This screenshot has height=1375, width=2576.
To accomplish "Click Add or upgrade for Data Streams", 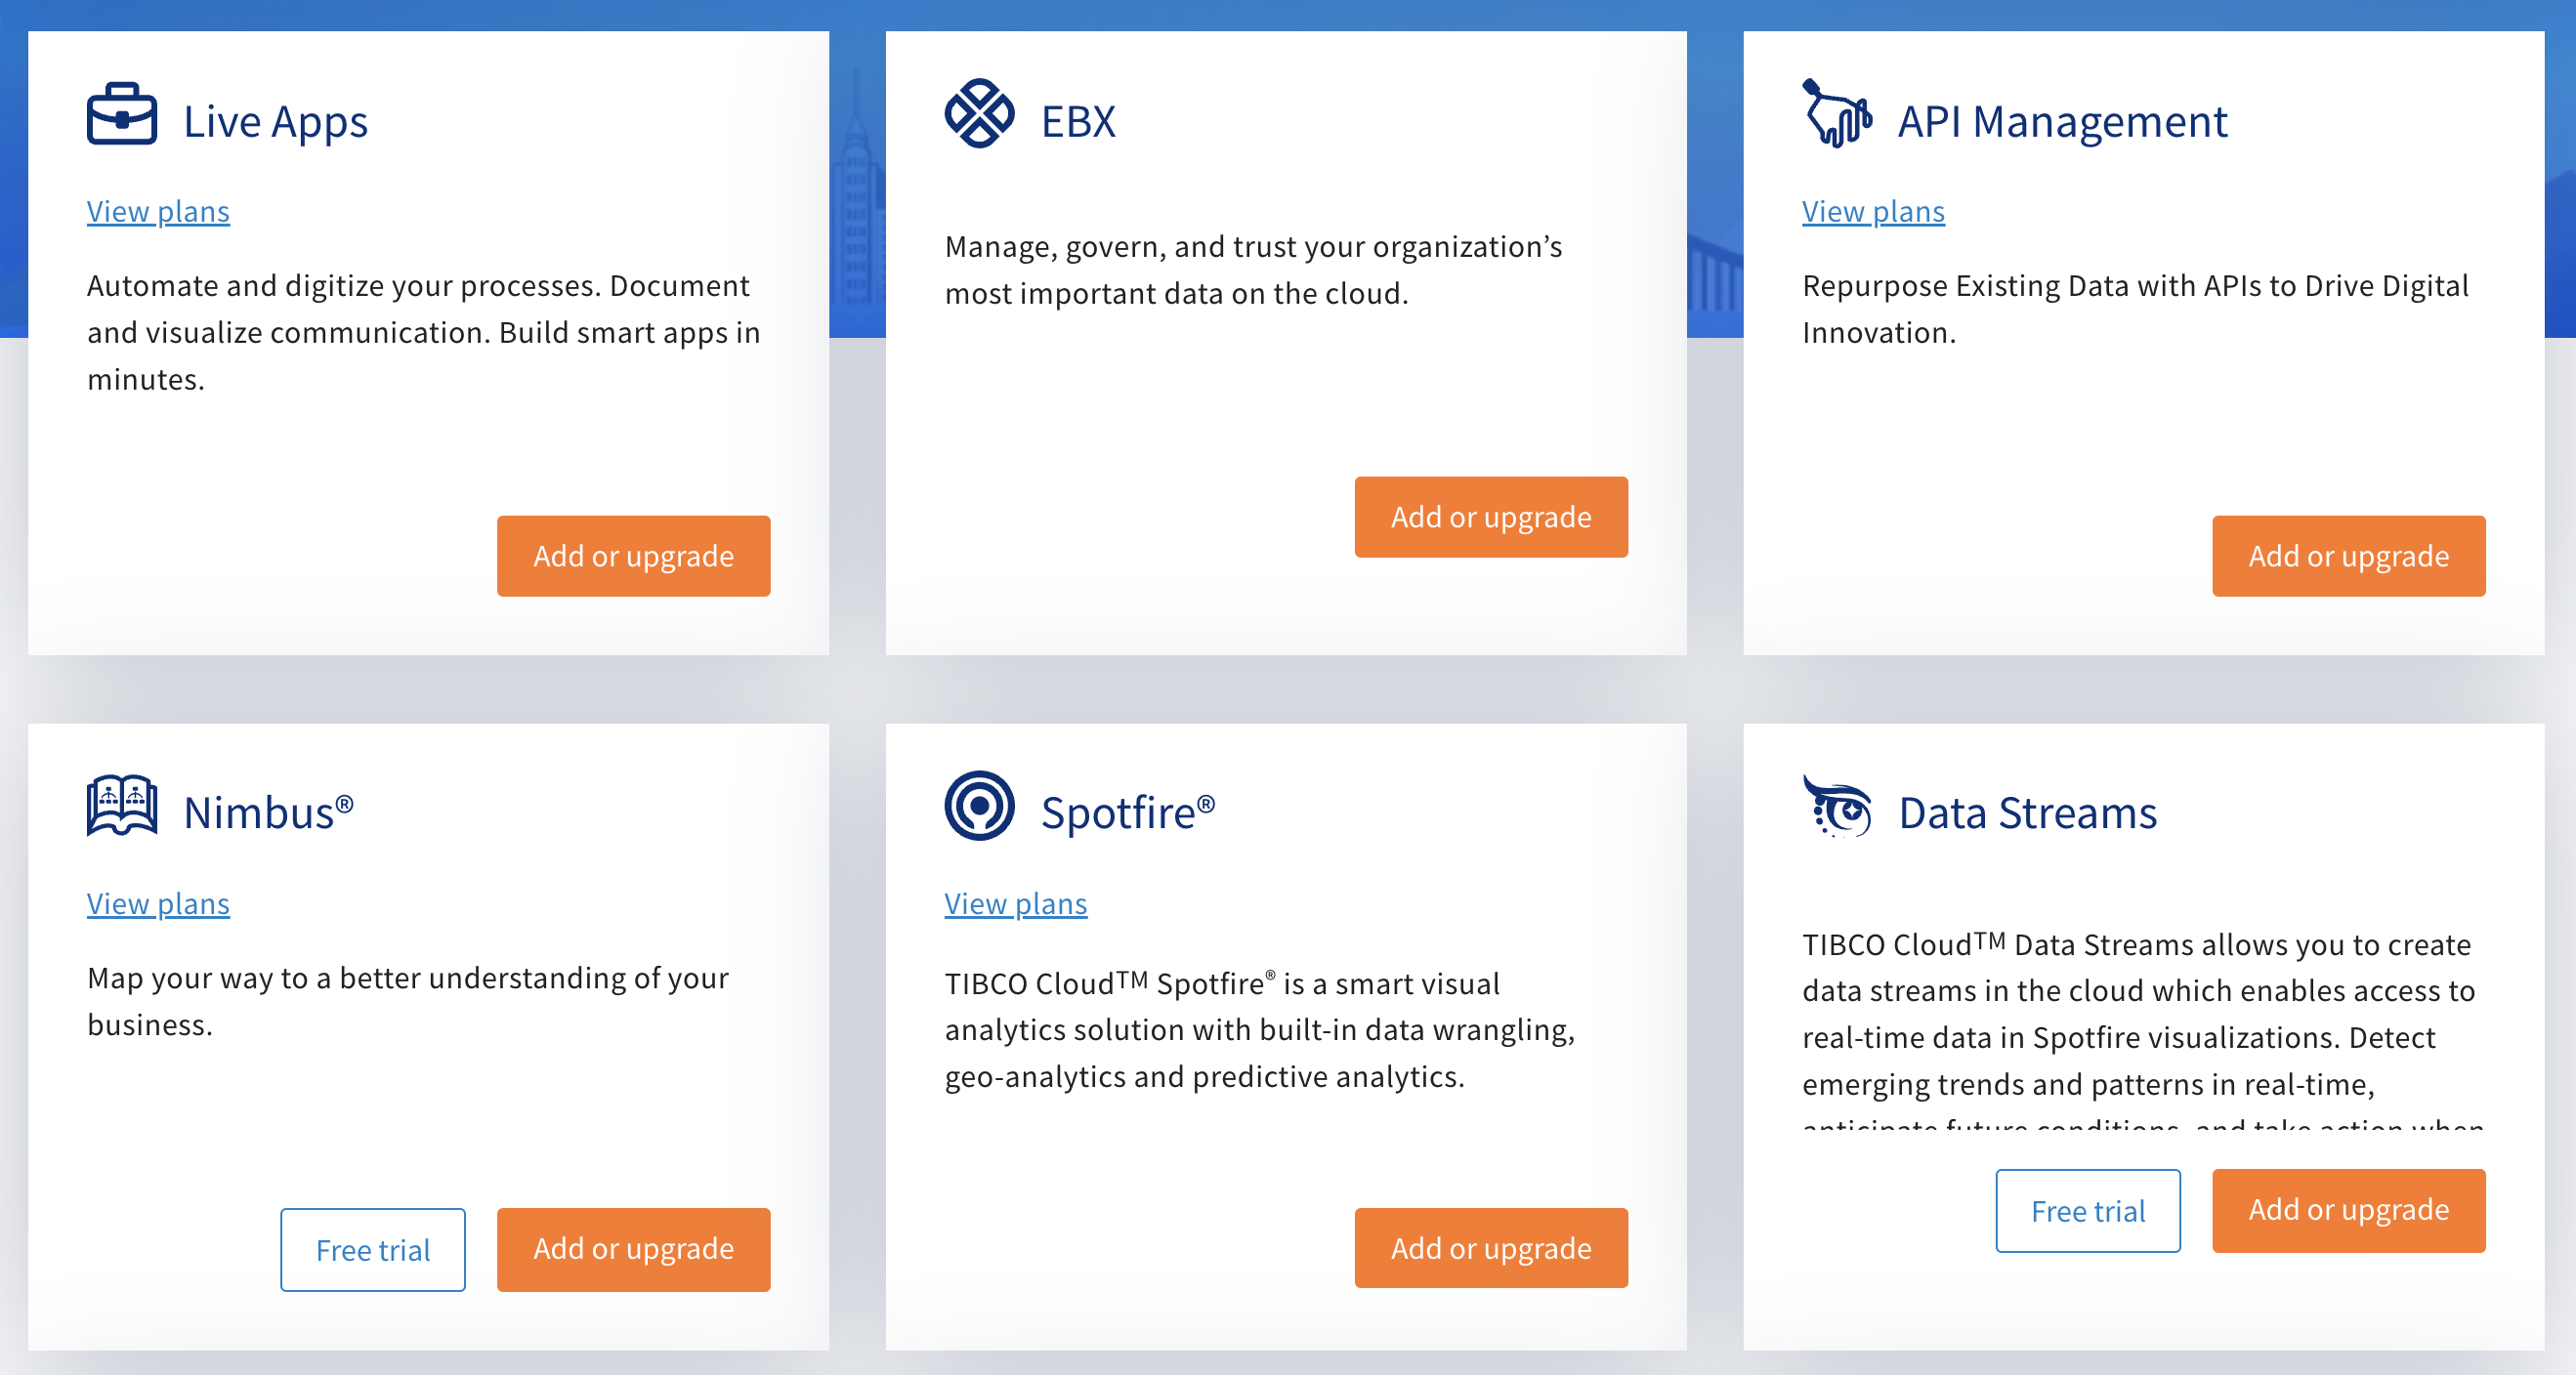I will point(2348,1210).
